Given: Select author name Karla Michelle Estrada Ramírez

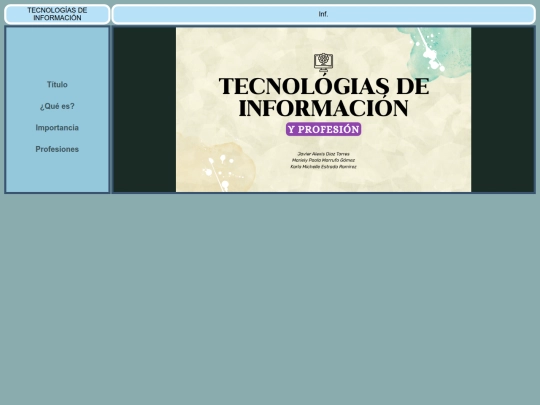Looking at the screenshot, I should [x=323, y=167].
